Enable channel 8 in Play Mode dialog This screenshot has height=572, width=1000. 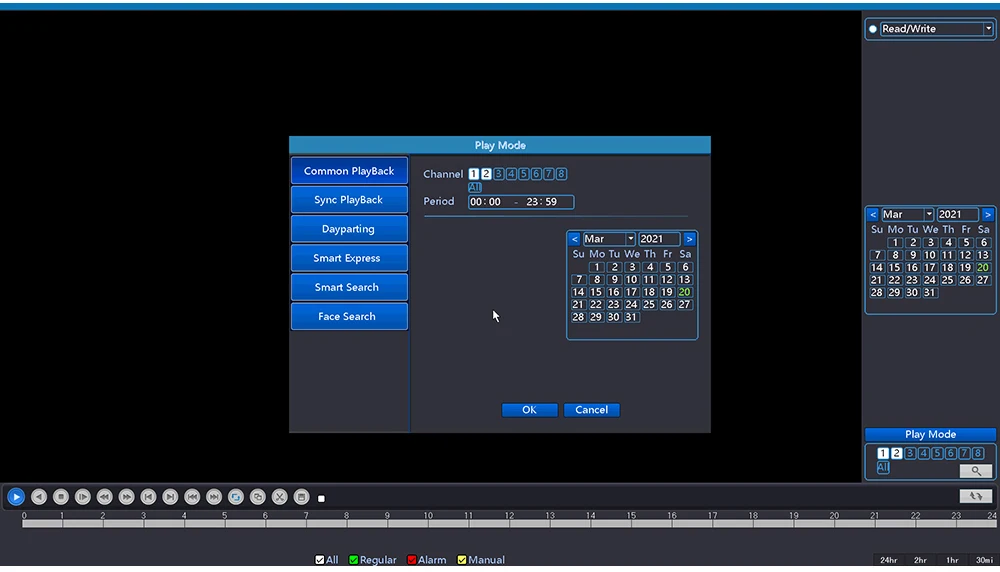(x=561, y=174)
